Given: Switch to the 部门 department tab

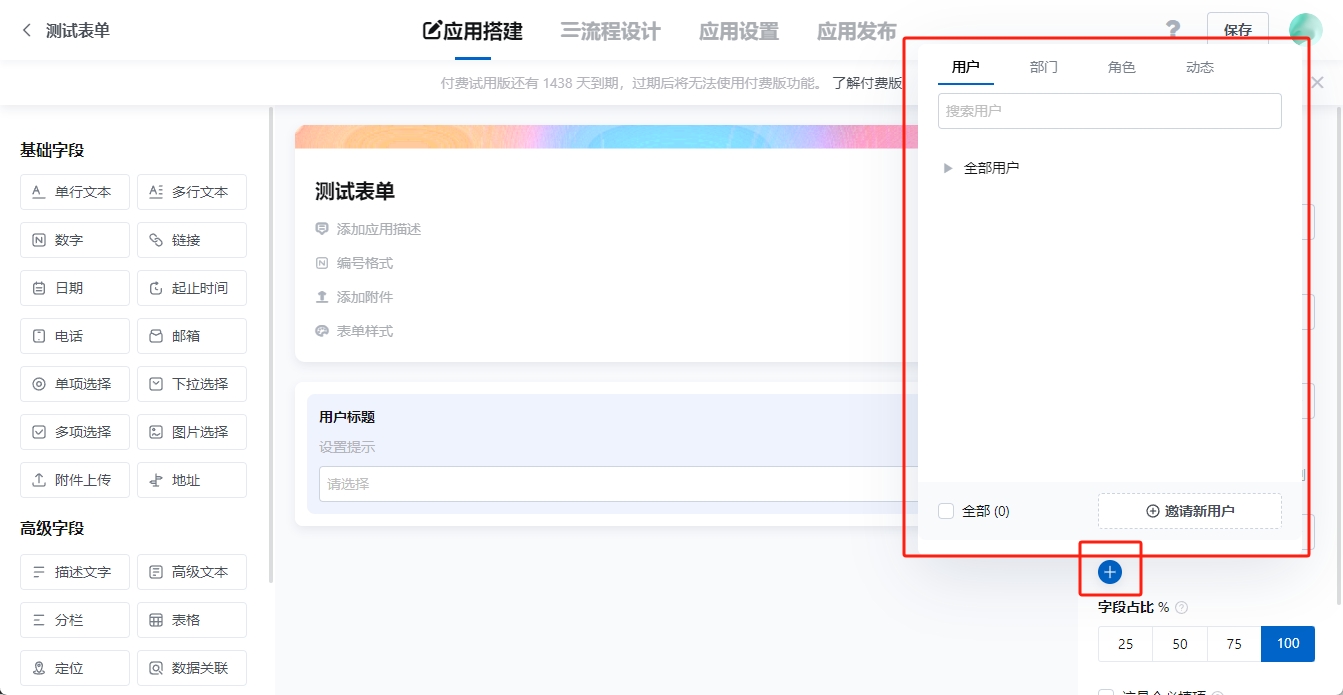Looking at the screenshot, I should (1043, 66).
